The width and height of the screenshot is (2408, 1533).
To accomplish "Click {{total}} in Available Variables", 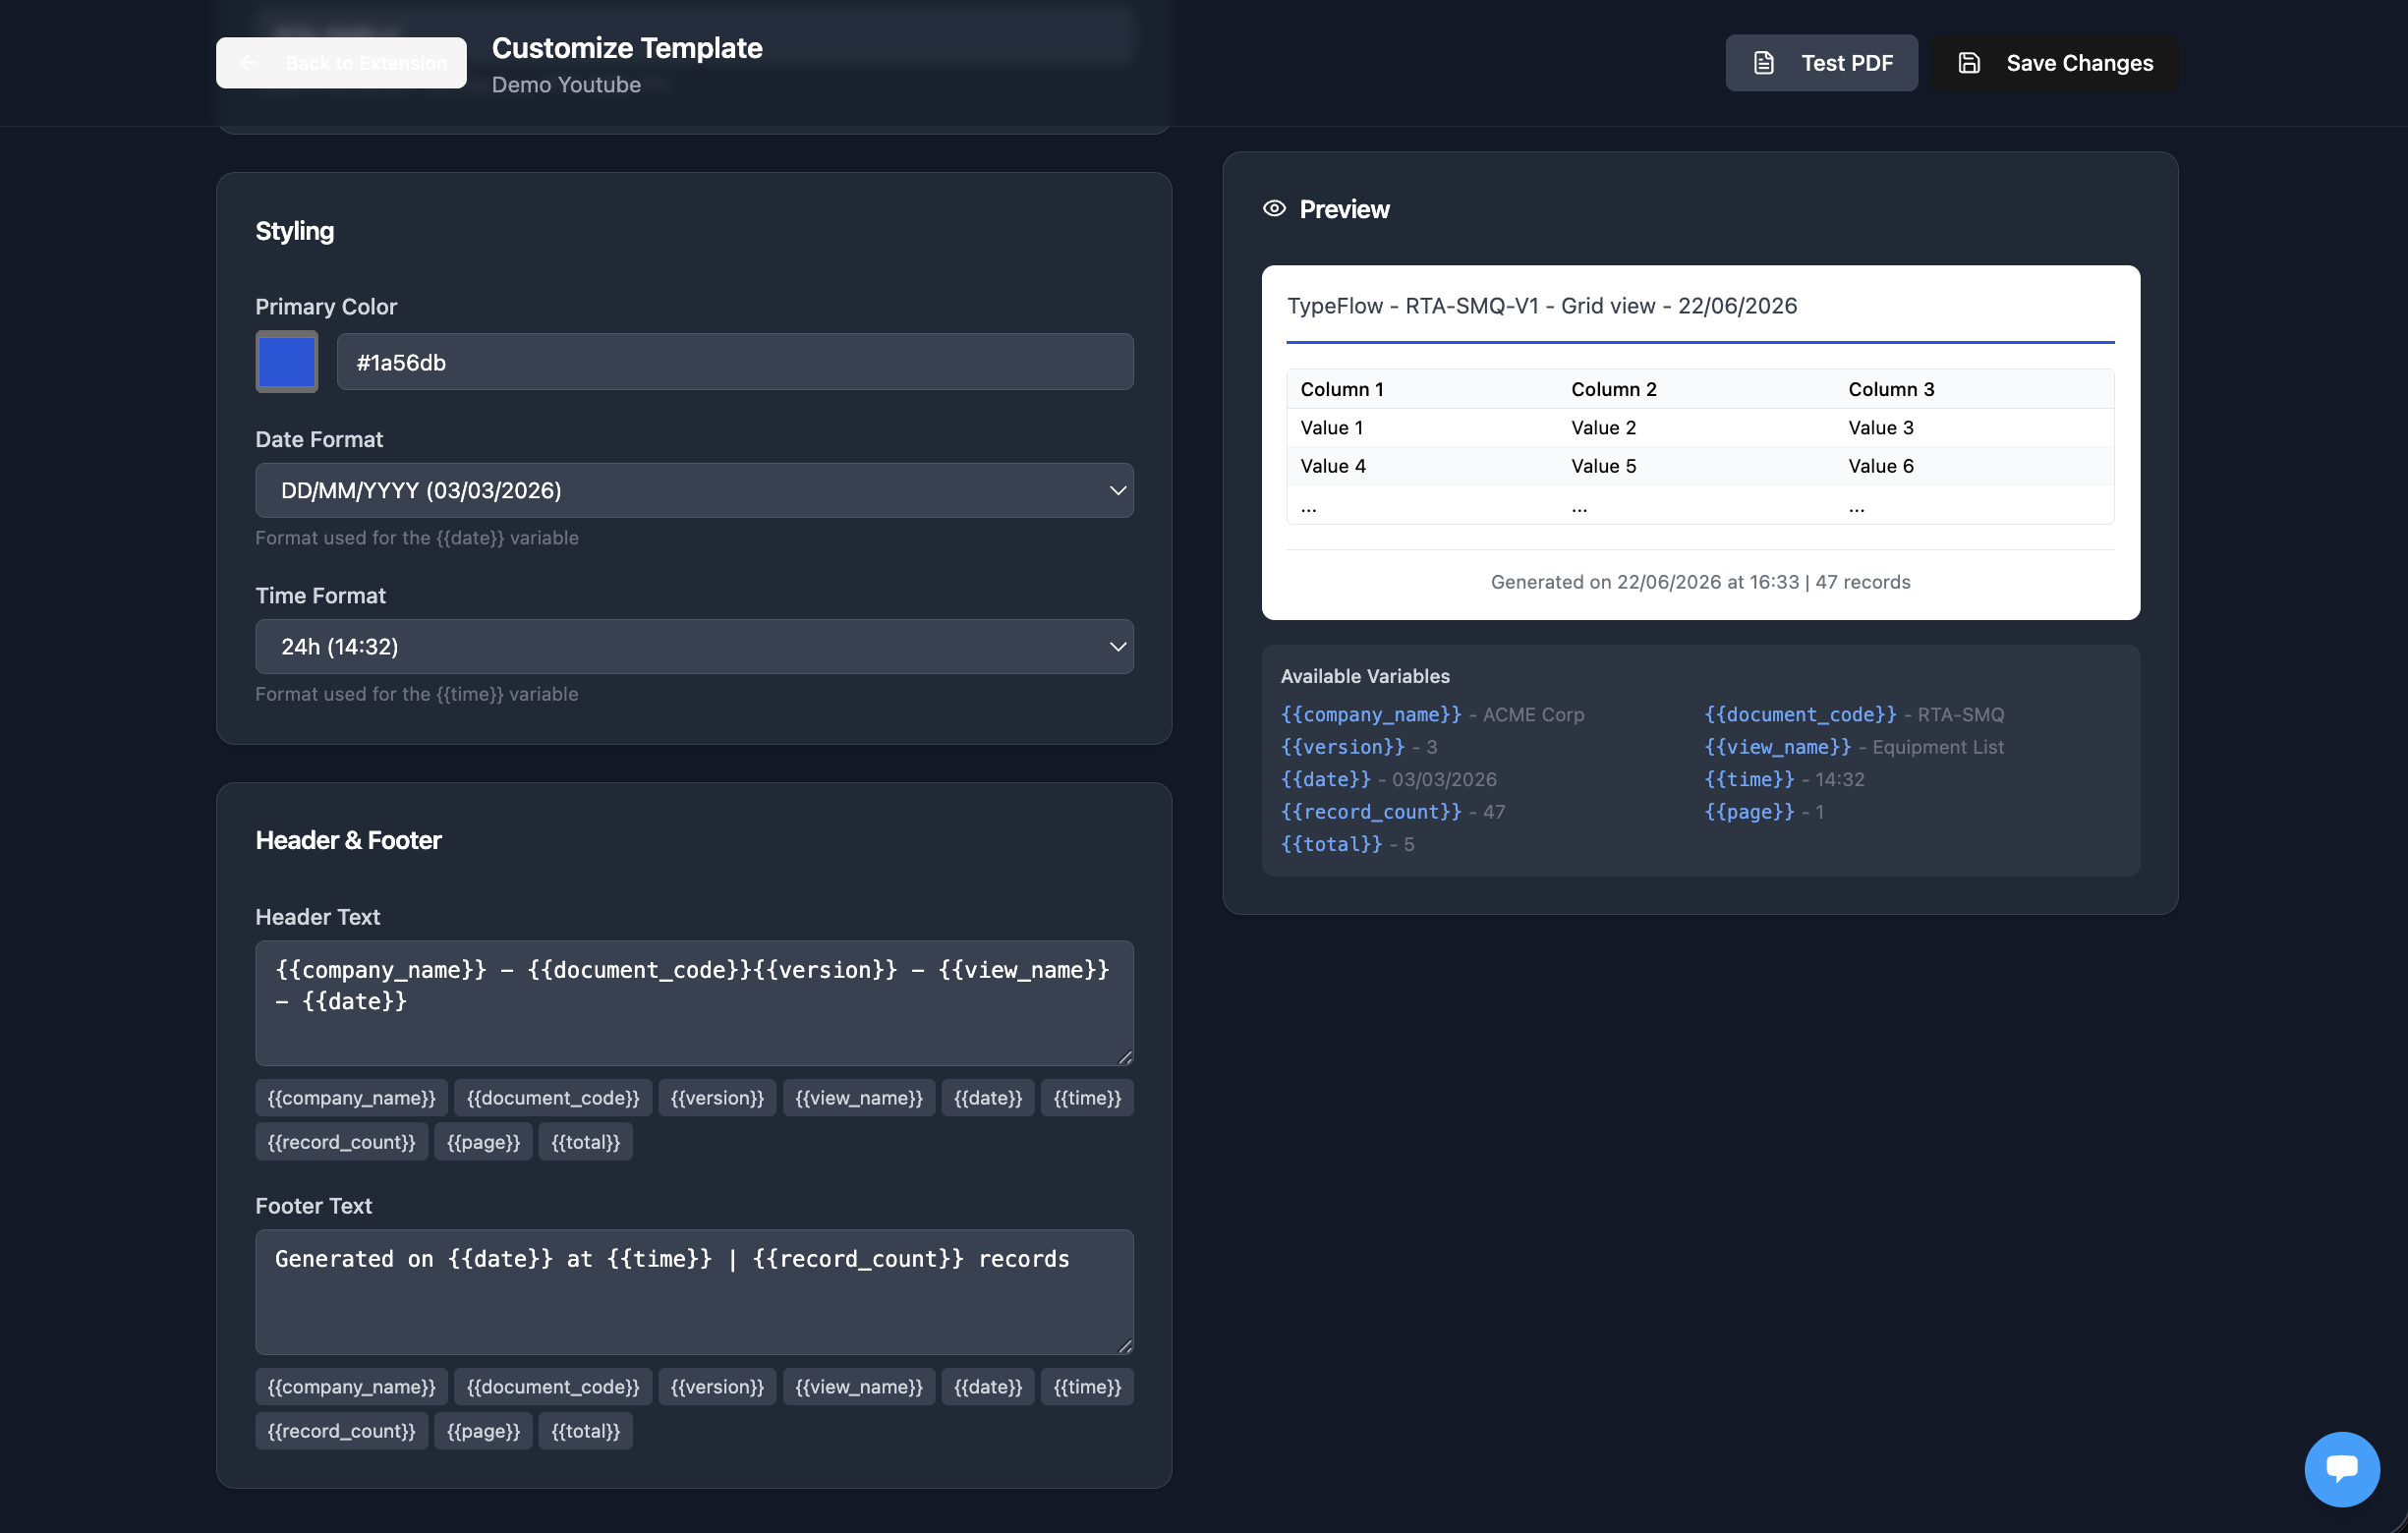I will tap(1332, 844).
